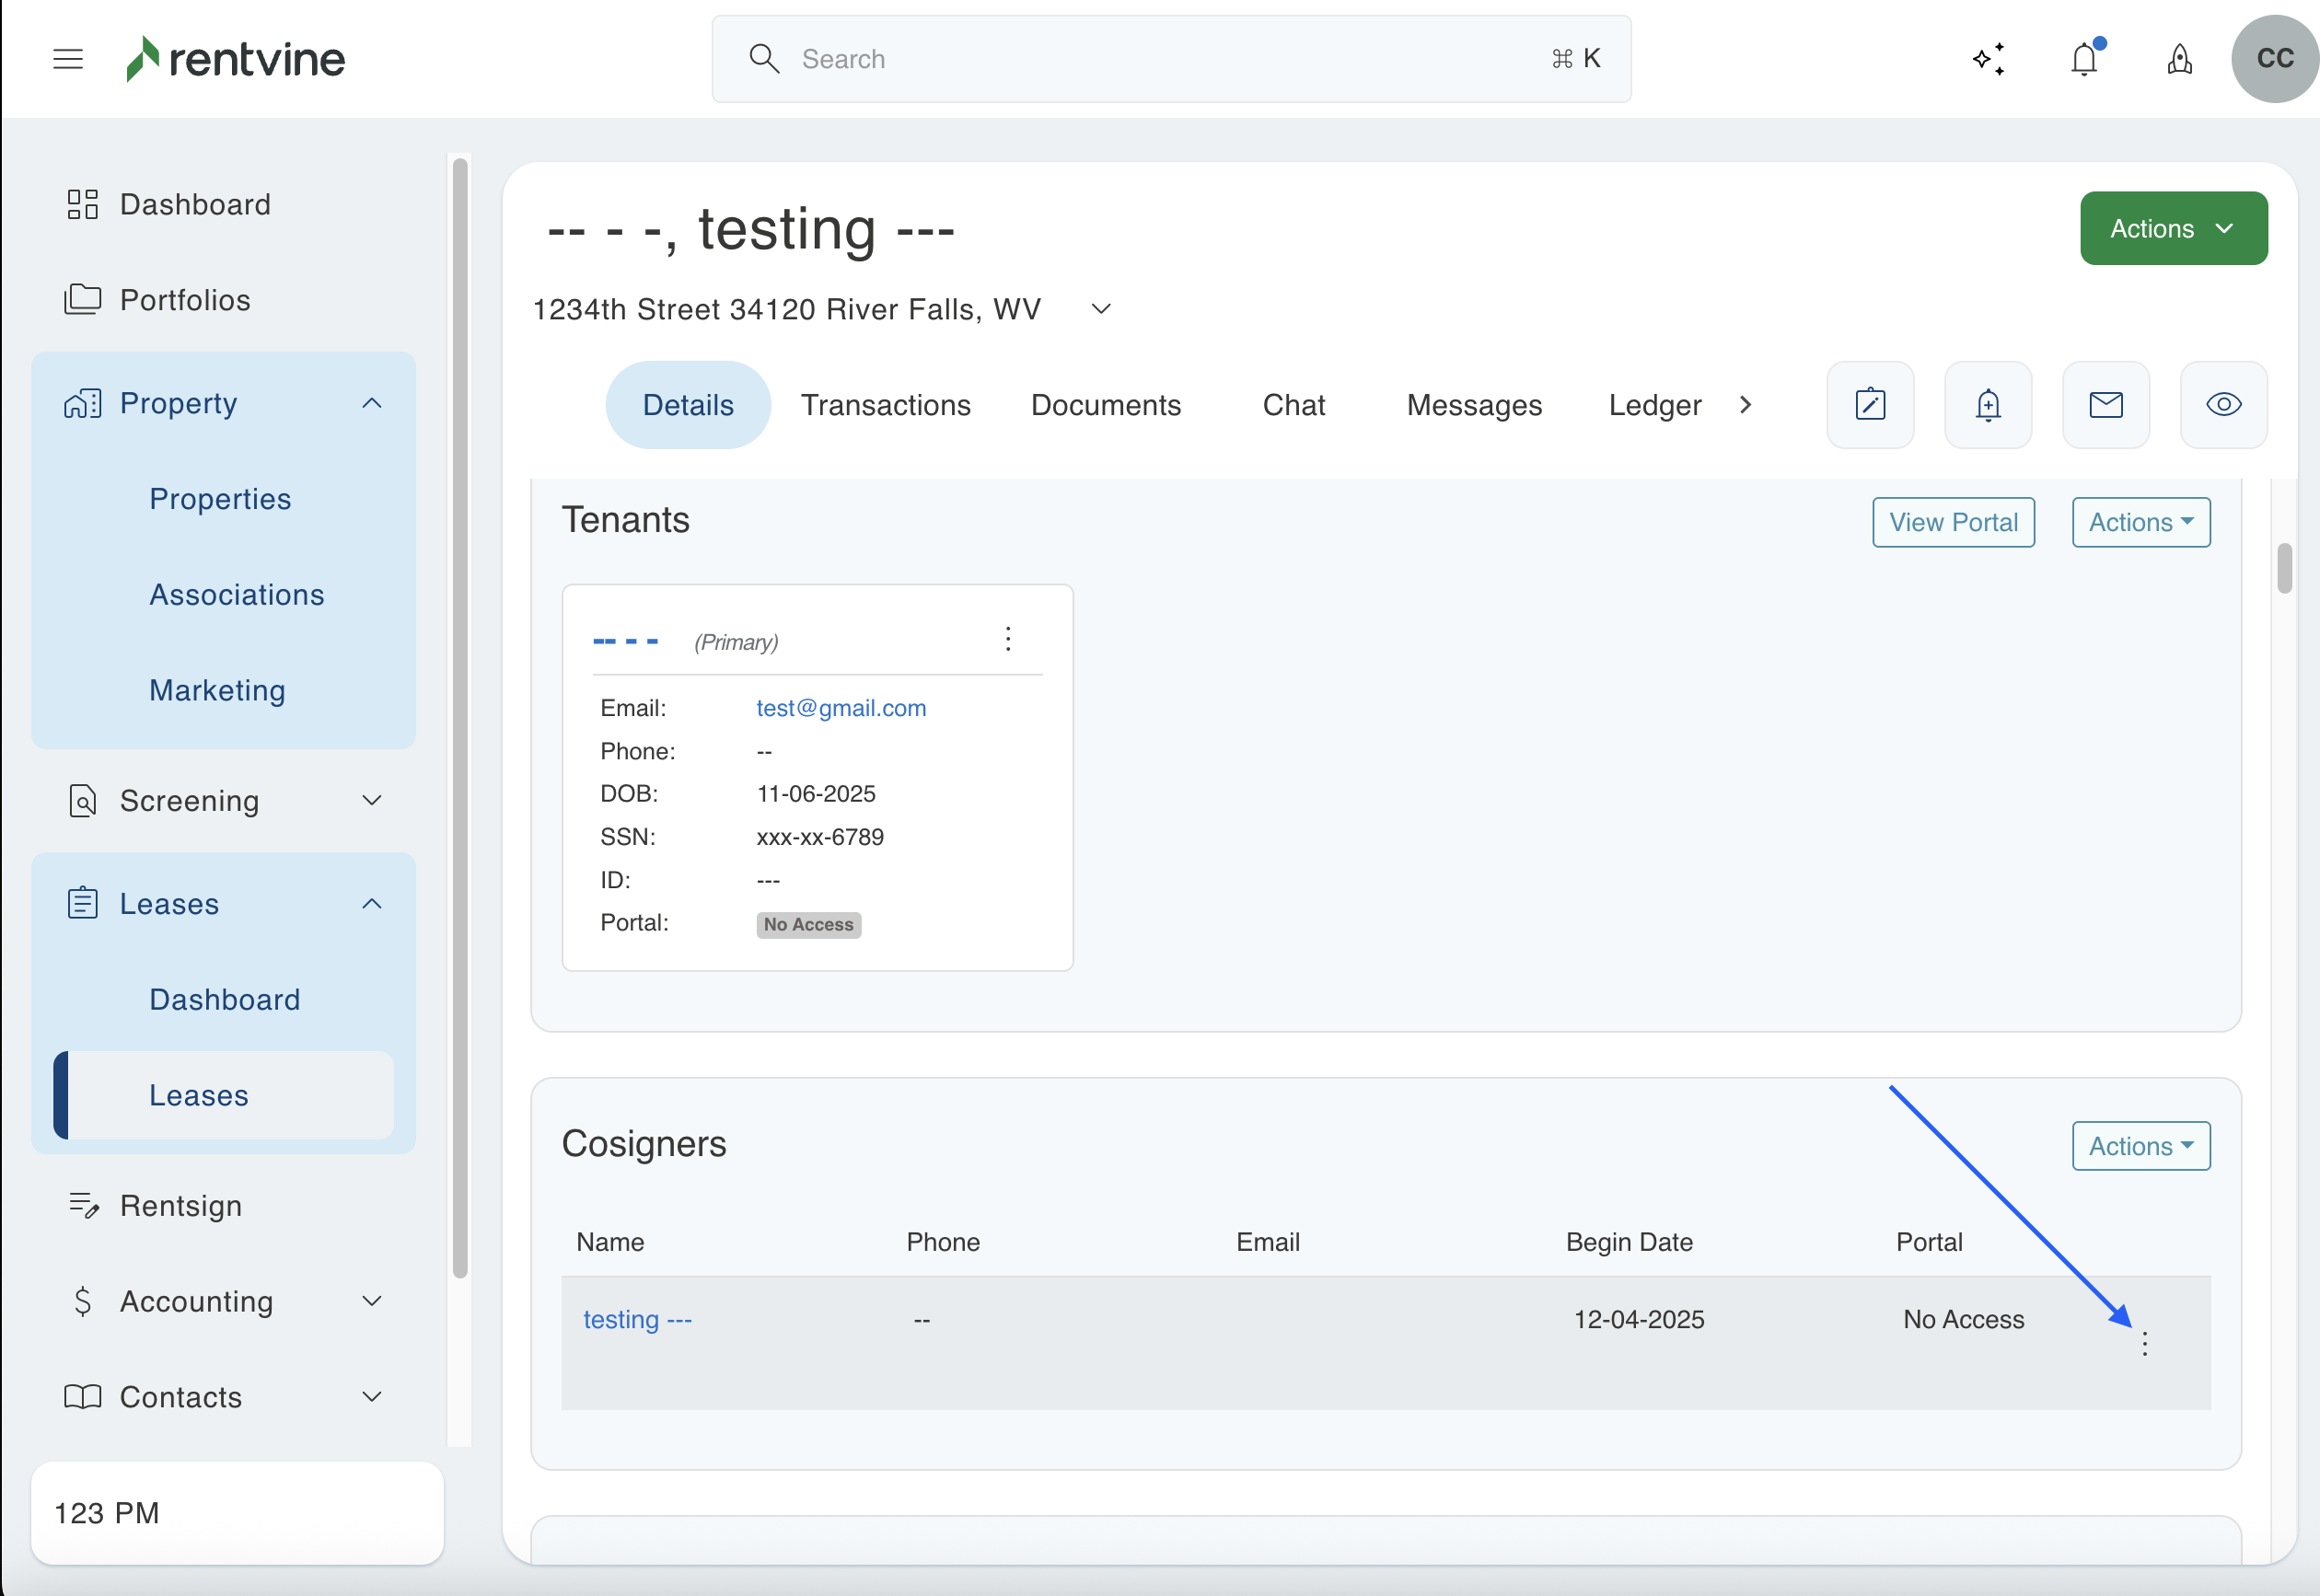
Task: Click the Search input field
Action: [1170, 59]
